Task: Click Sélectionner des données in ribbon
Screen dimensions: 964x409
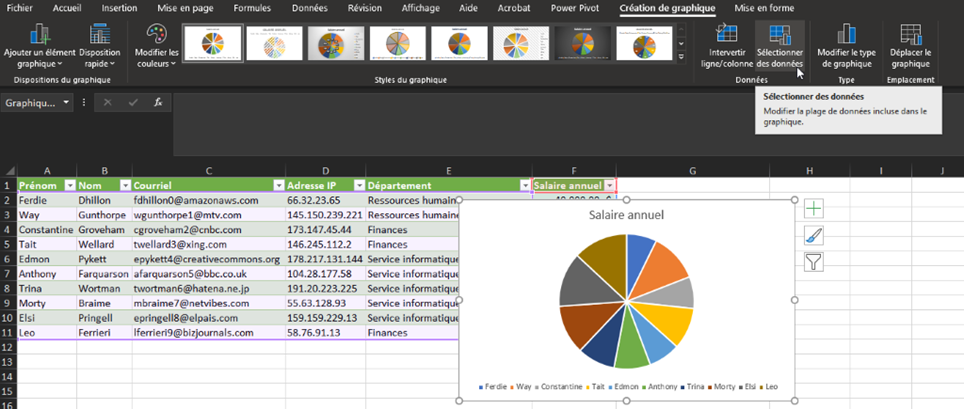Action: click(x=779, y=35)
